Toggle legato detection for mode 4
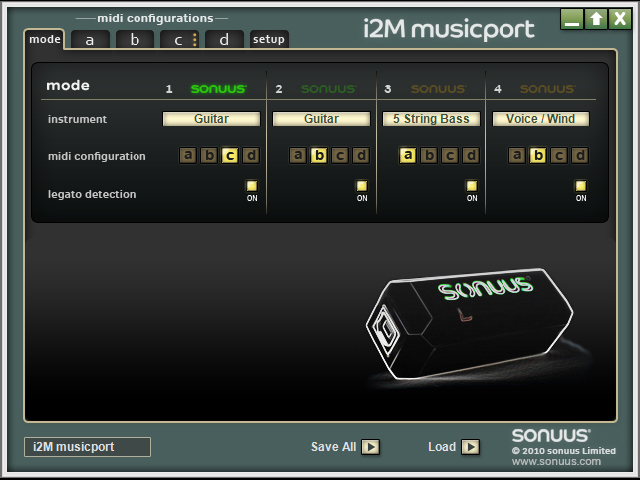The height and width of the screenshot is (480, 640). click(x=581, y=186)
